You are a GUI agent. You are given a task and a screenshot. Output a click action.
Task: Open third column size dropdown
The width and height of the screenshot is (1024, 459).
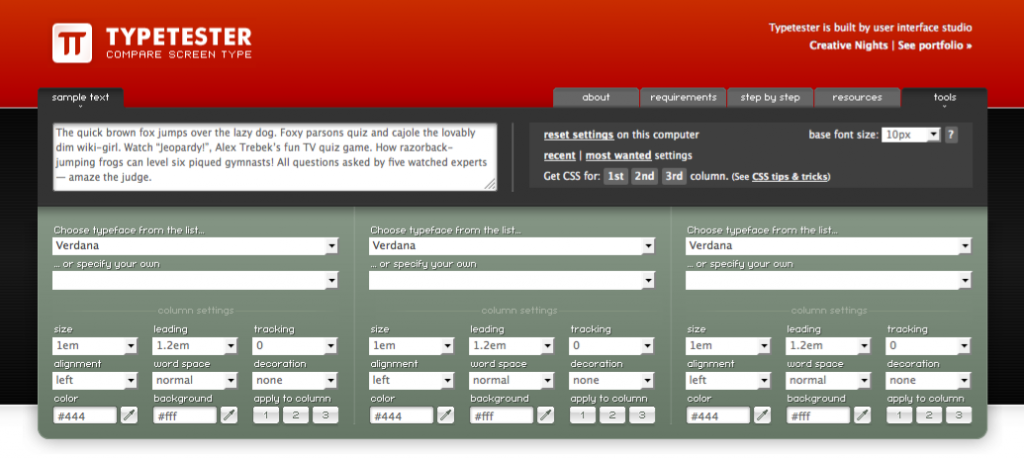(728, 346)
